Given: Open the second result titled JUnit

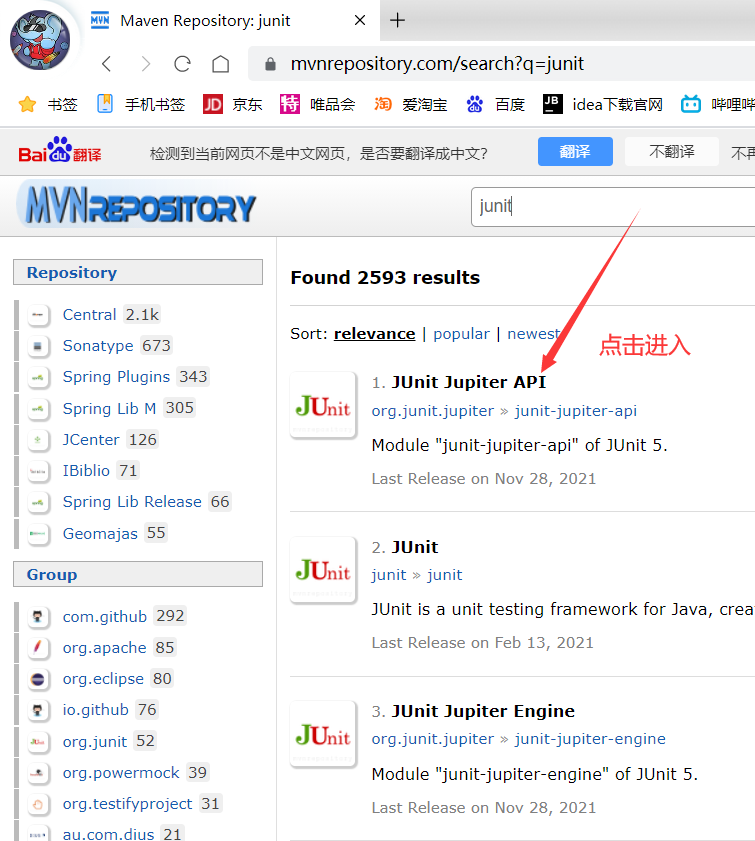Looking at the screenshot, I should point(414,547).
